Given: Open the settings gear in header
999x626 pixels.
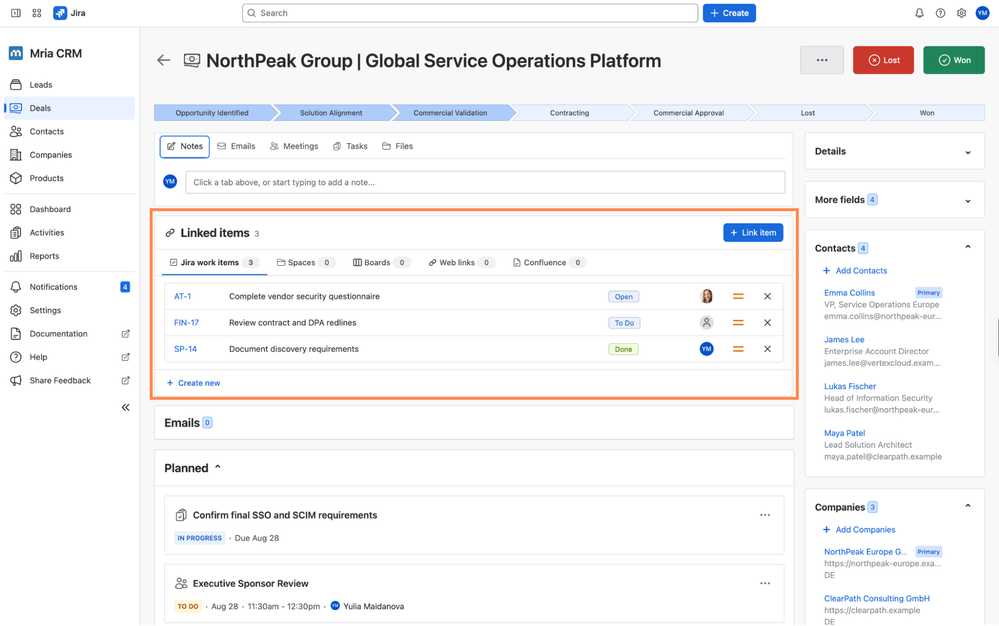Looking at the screenshot, I should 961,13.
